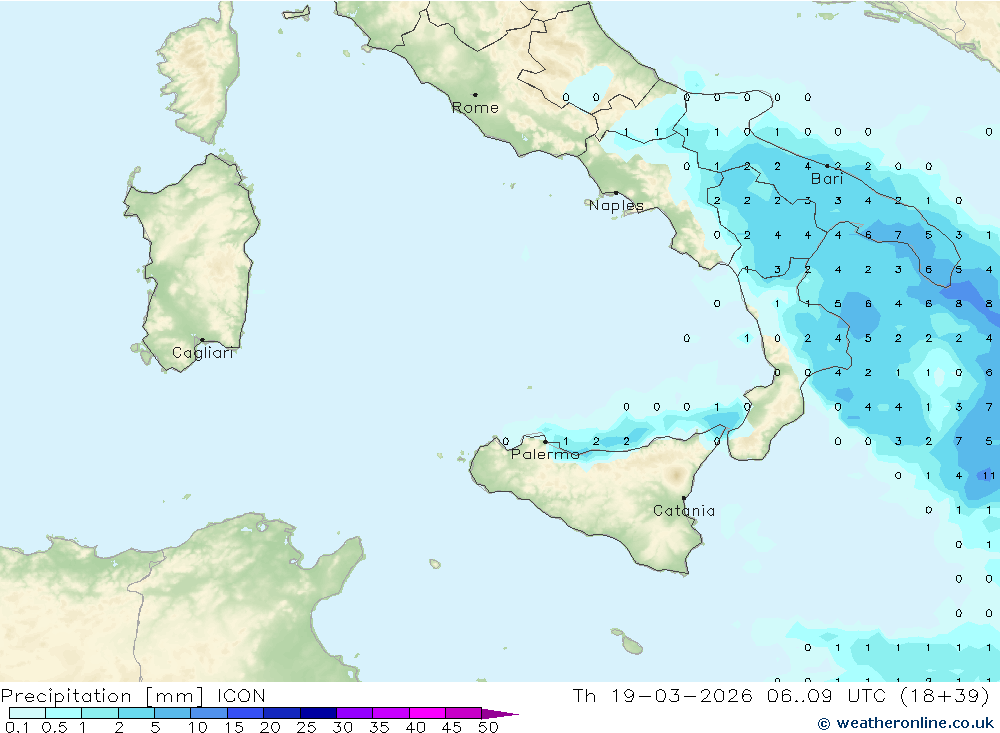
Task: Pick the 2–5 mm legend swatch
Action: click(x=136, y=713)
